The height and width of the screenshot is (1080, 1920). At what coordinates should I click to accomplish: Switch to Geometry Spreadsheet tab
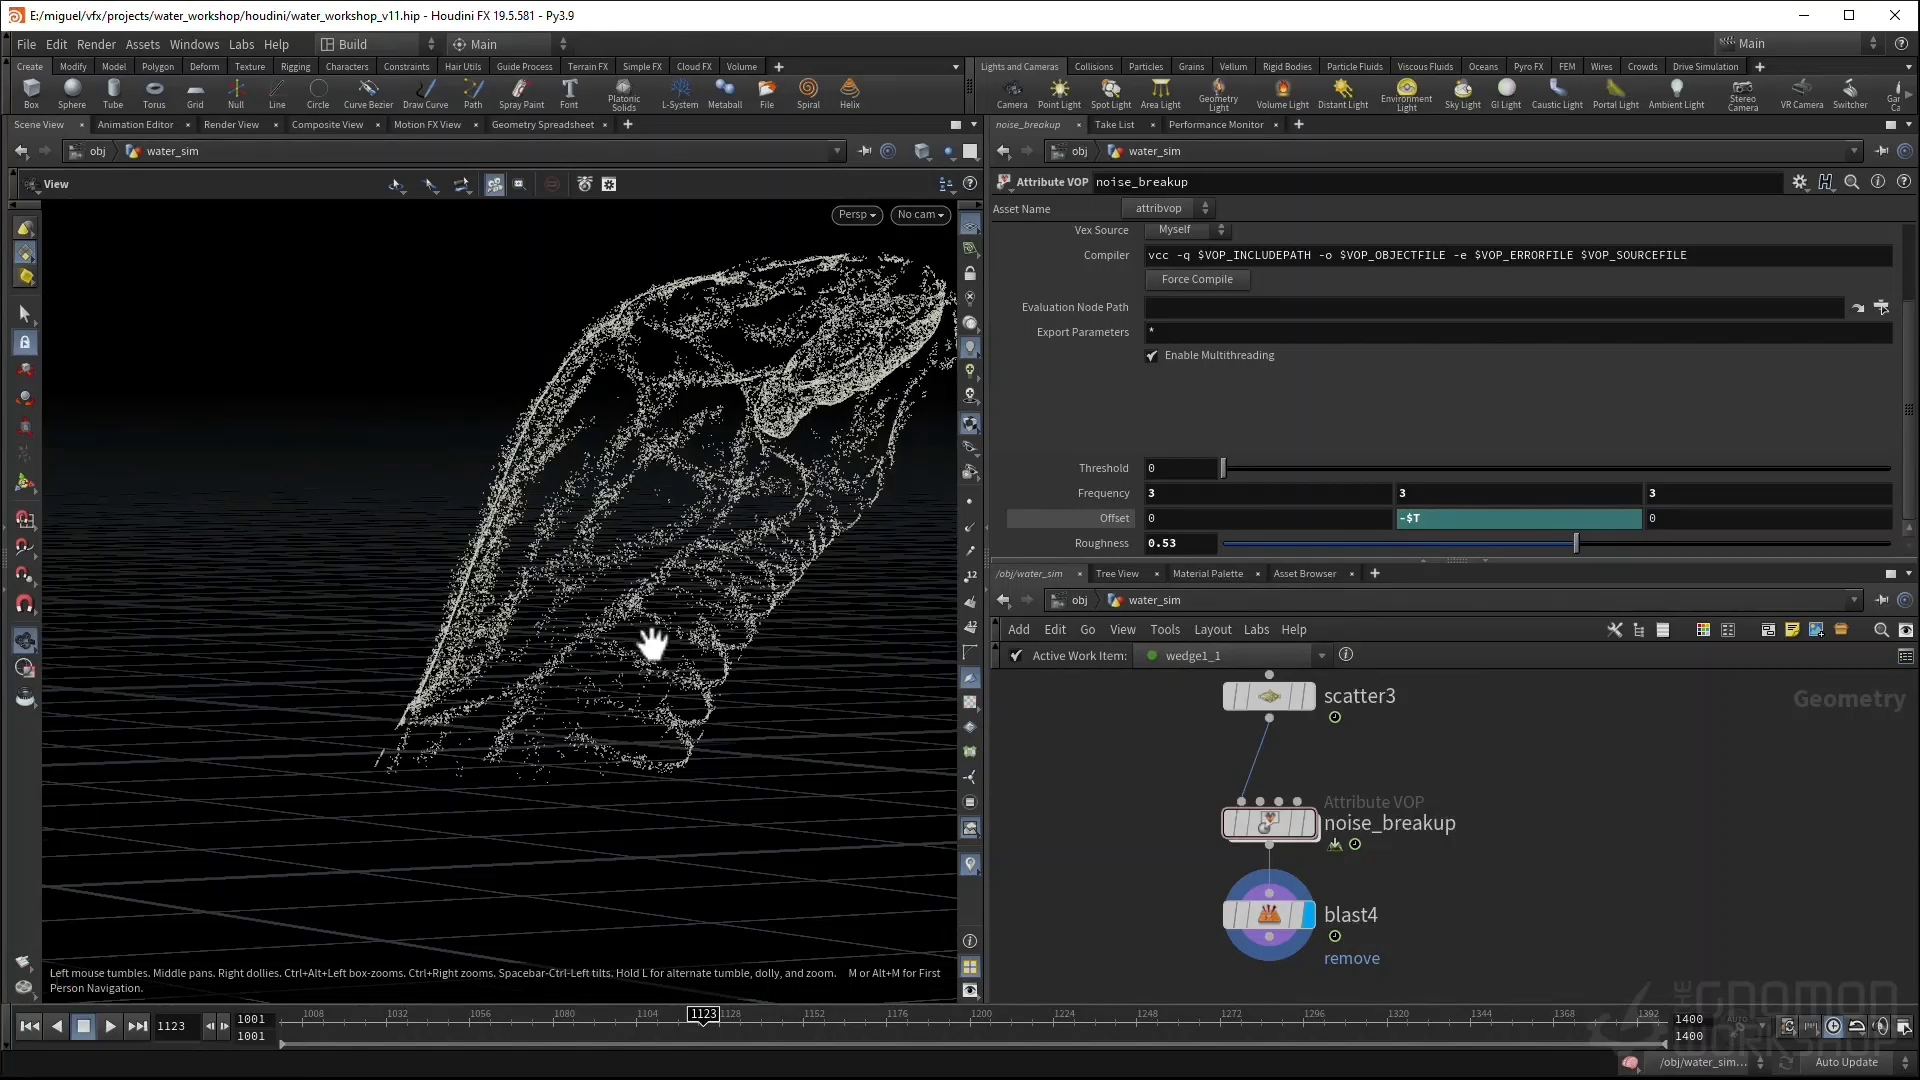542,125
